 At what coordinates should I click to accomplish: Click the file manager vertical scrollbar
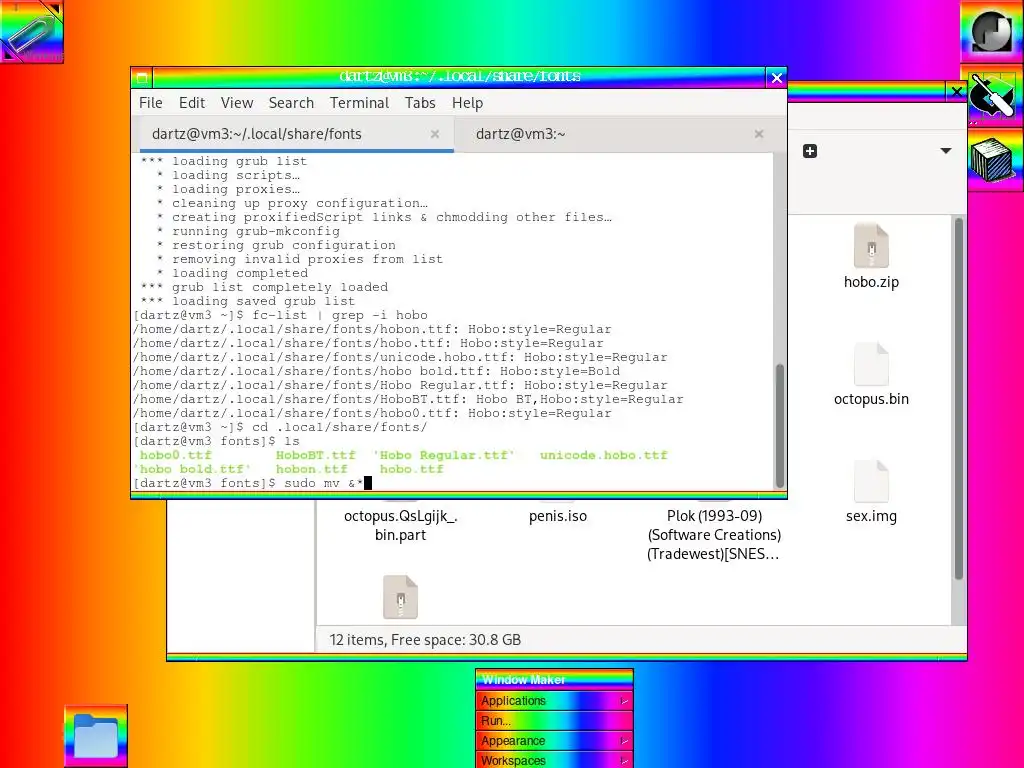tap(959, 398)
